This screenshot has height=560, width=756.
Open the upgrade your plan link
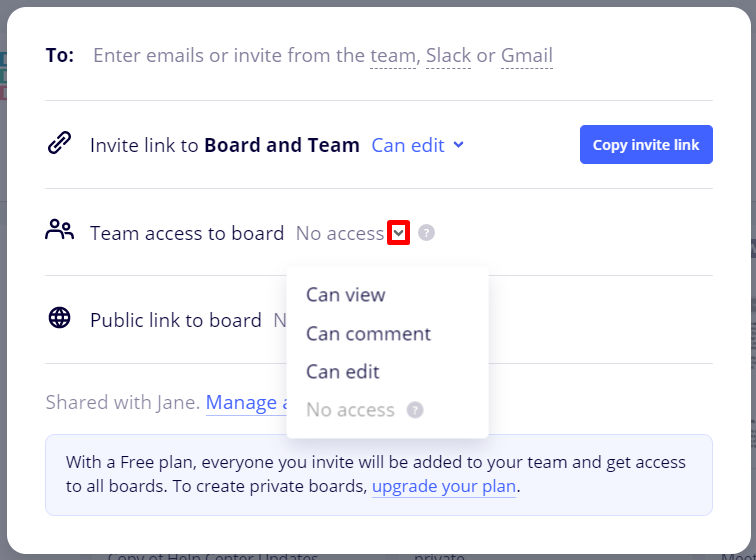(x=444, y=488)
